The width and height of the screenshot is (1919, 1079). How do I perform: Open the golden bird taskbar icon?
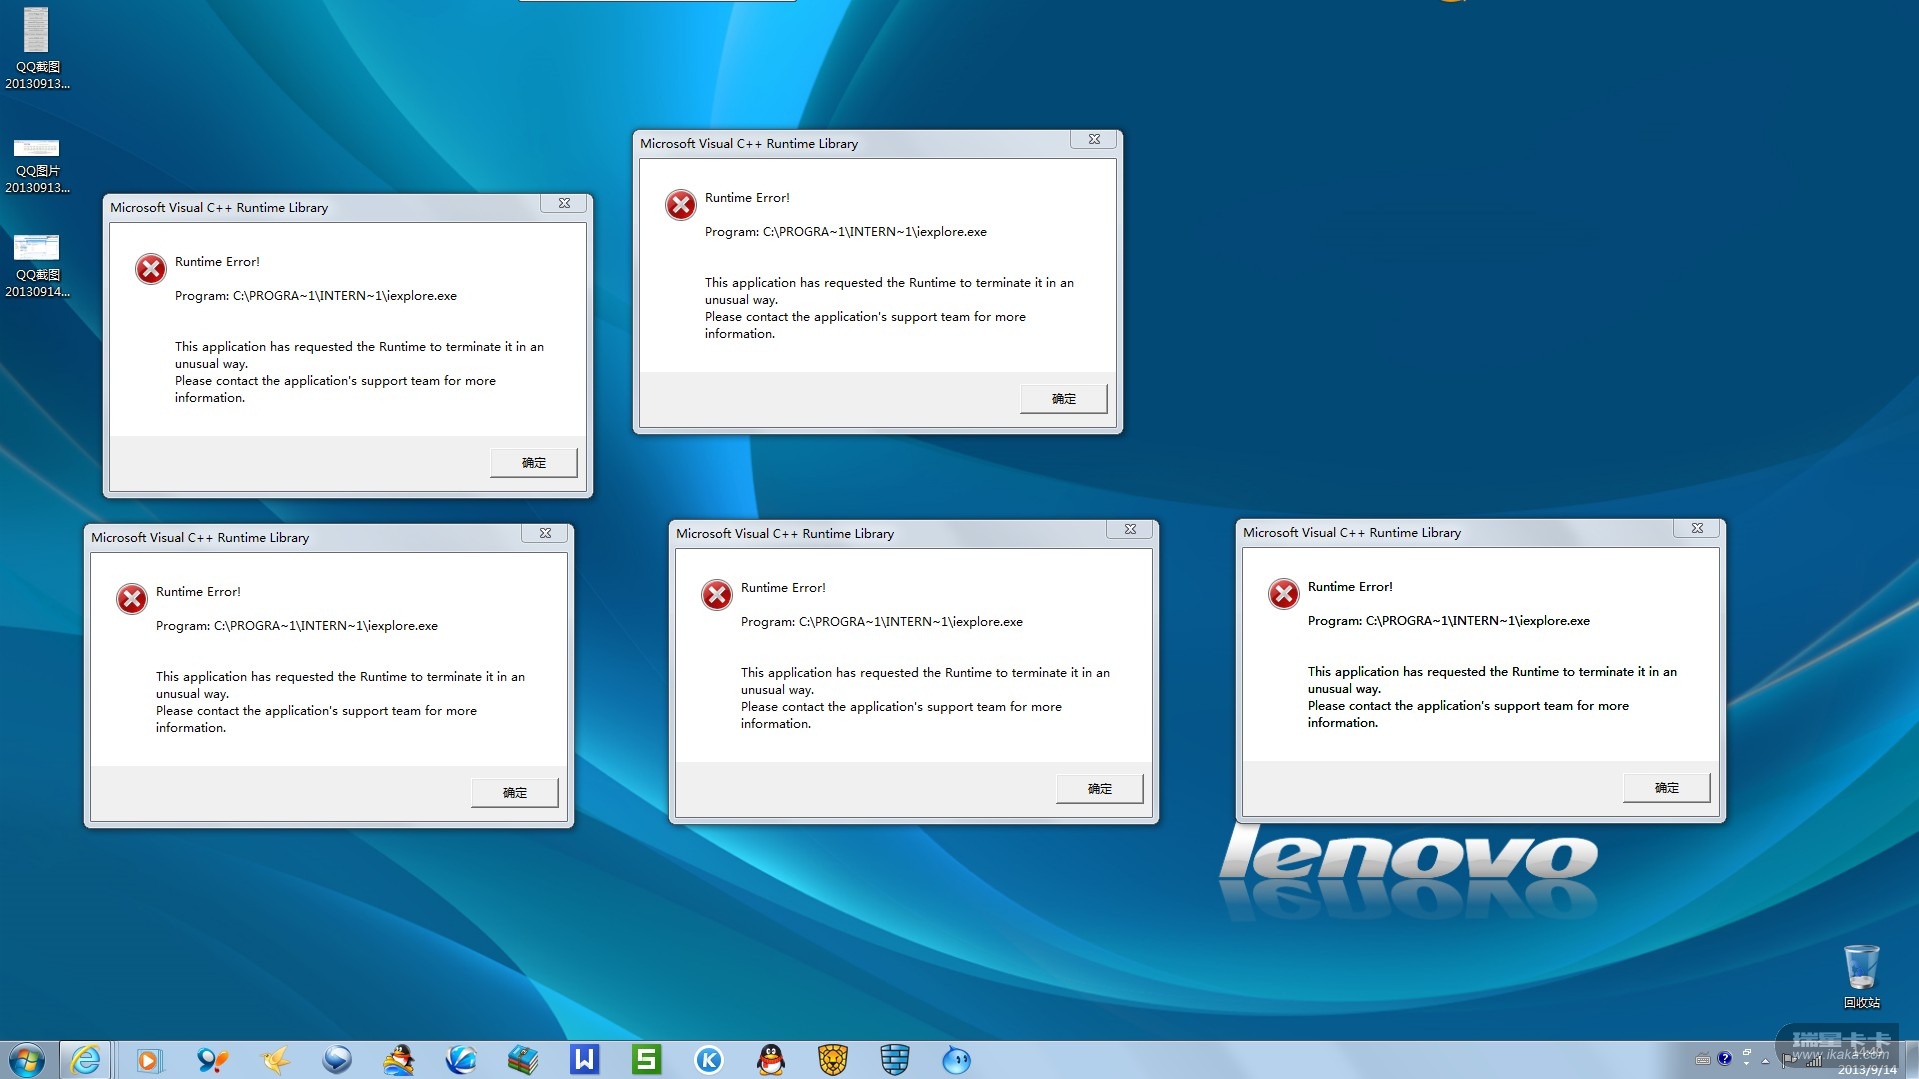274,1060
